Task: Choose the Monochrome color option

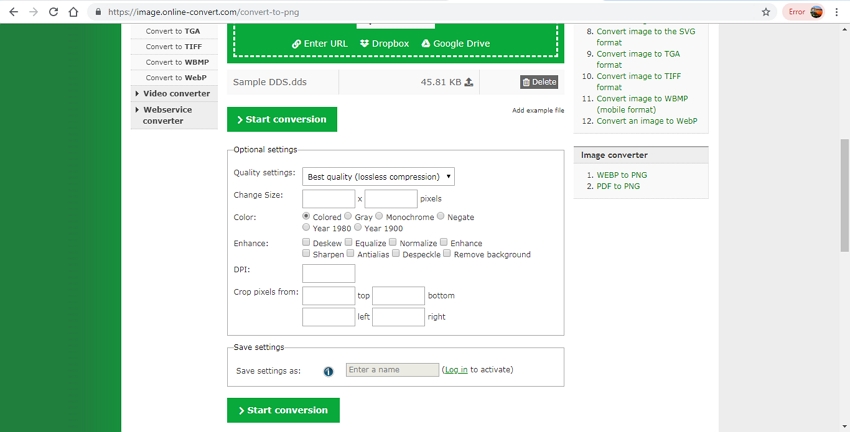Action: click(379, 216)
